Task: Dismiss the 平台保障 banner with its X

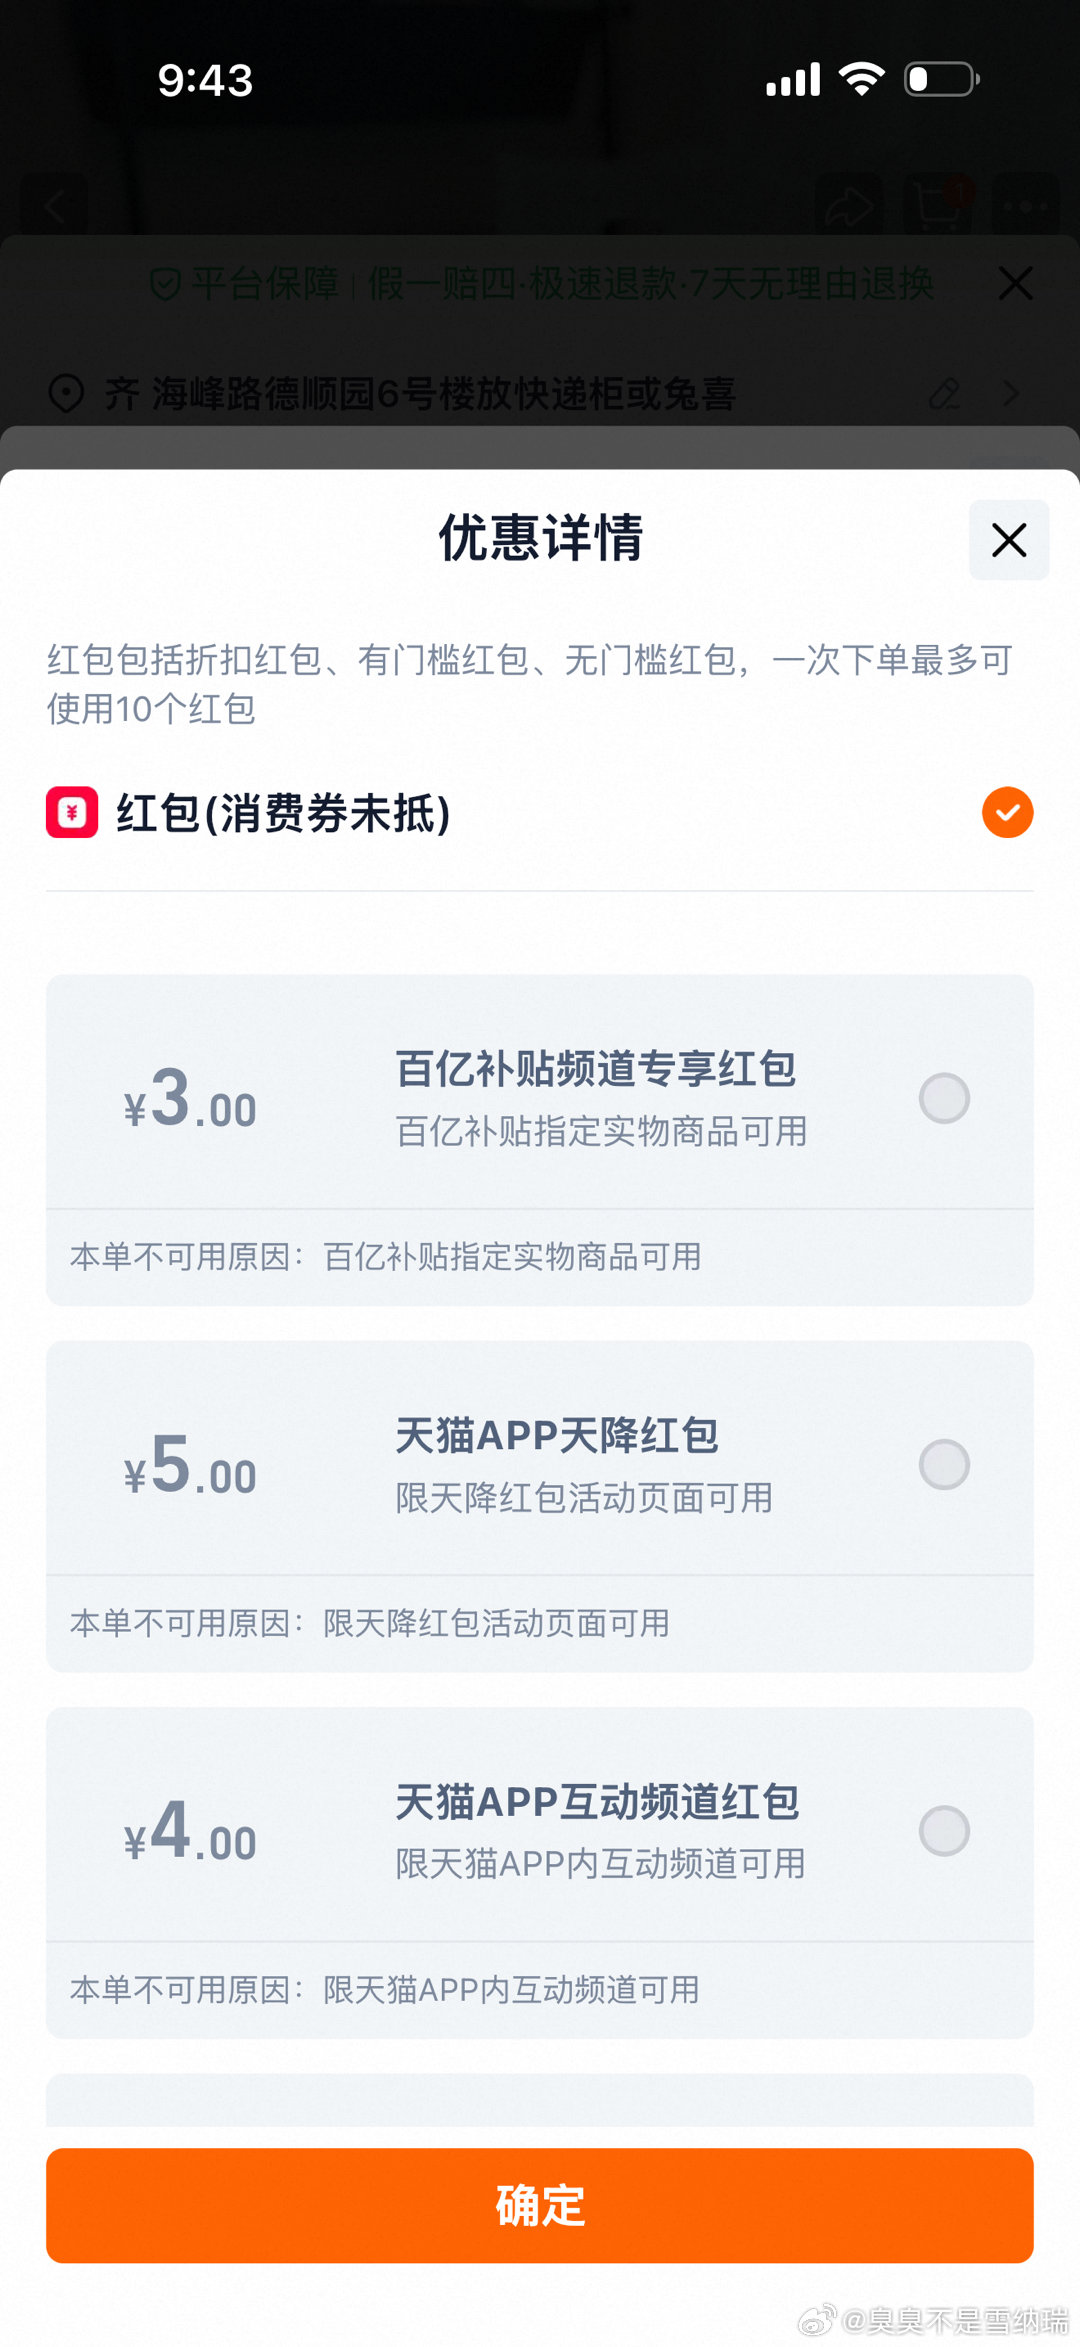Action: click(1015, 284)
